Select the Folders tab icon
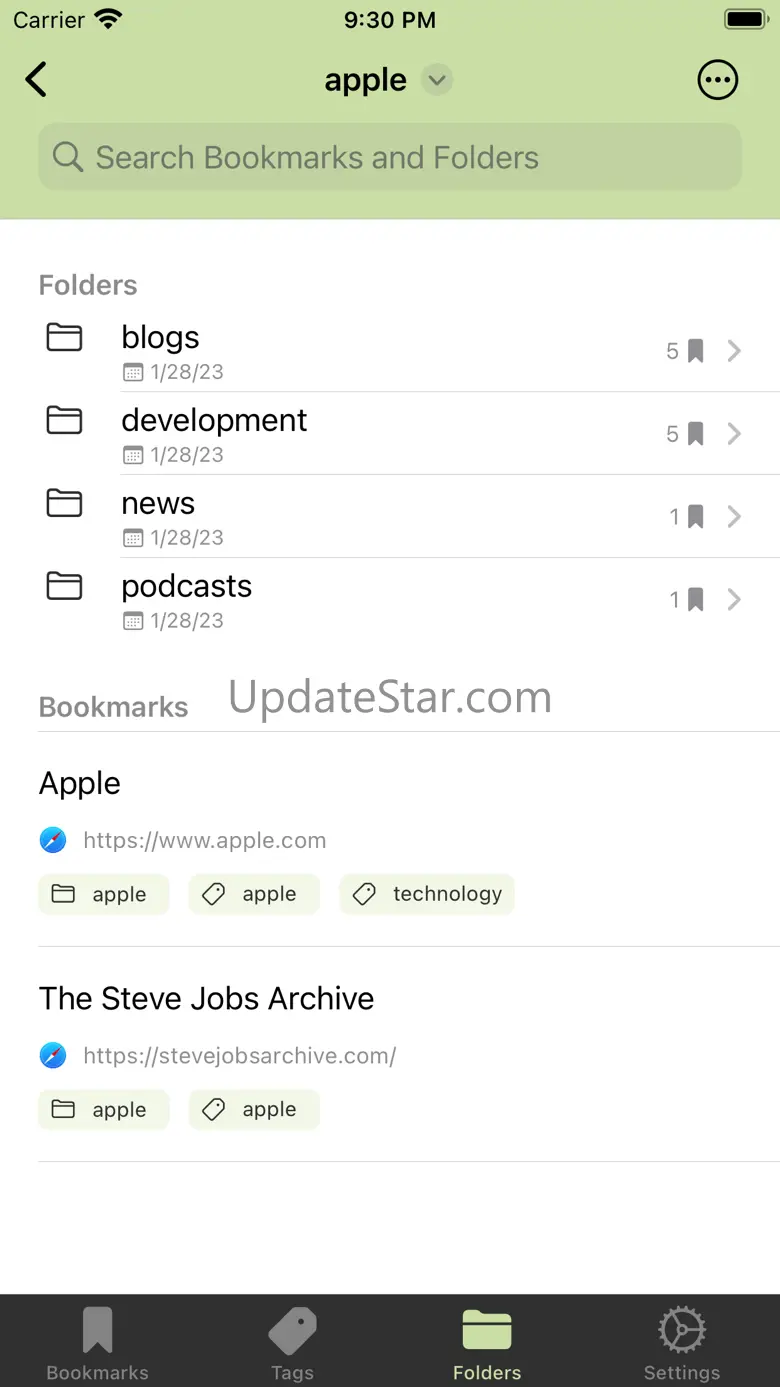780x1387 pixels. coord(487,1330)
